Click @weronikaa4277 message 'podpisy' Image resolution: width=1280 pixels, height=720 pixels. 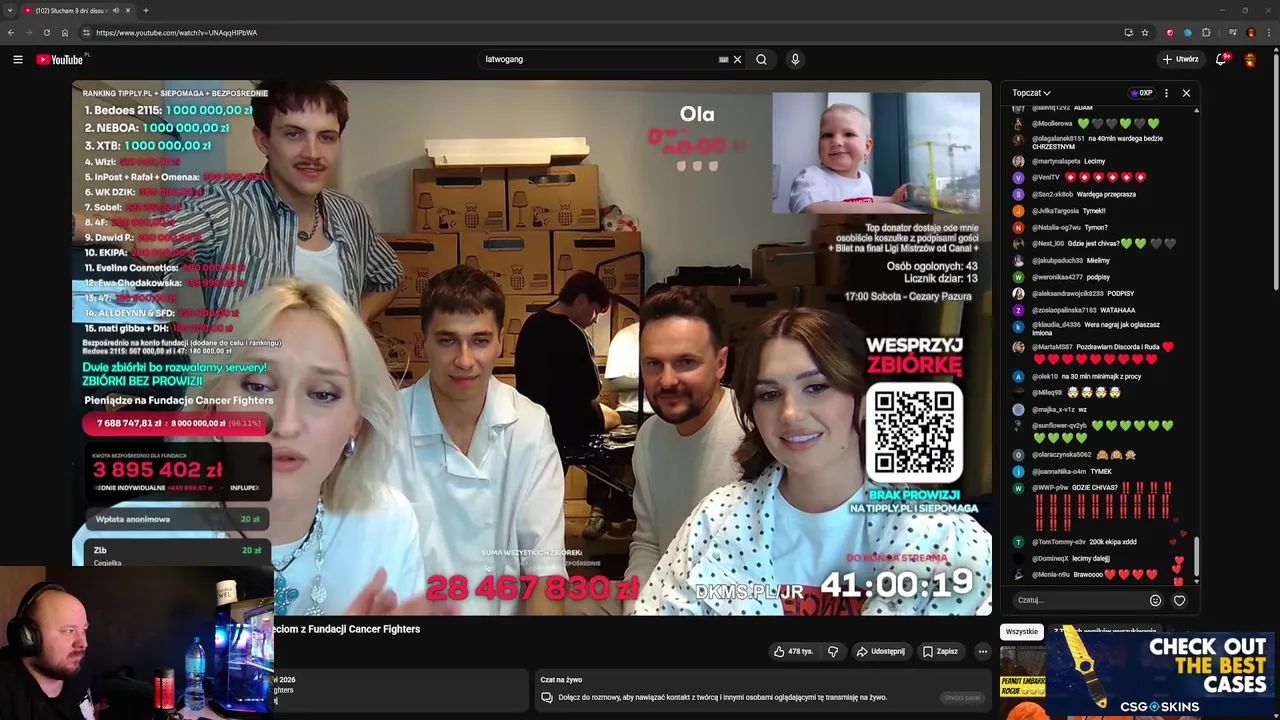point(1098,277)
